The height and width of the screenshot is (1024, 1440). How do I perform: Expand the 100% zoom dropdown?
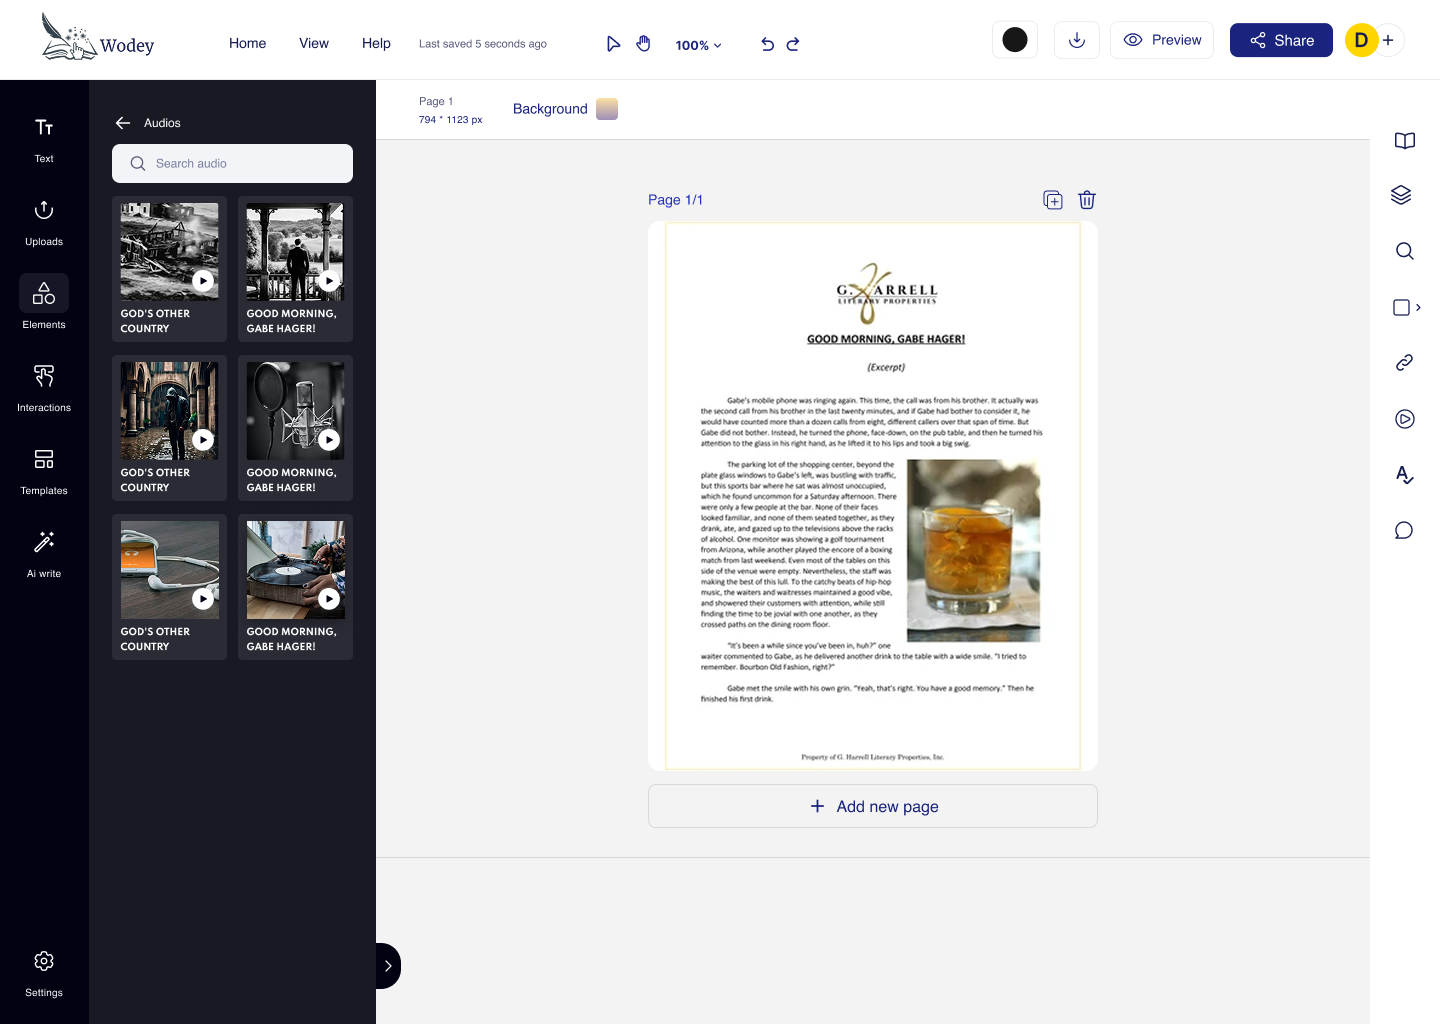pos(698,45)
